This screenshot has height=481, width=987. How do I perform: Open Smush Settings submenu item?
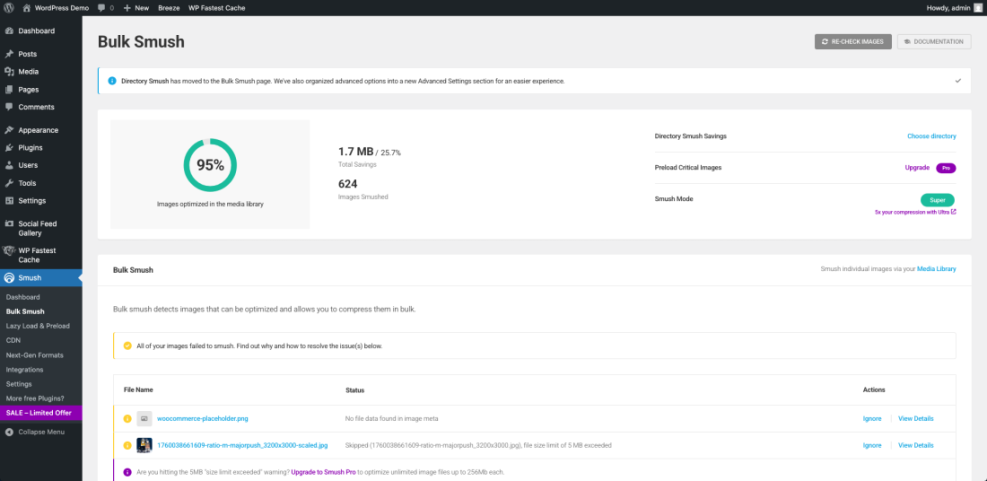tap(19, 384)
